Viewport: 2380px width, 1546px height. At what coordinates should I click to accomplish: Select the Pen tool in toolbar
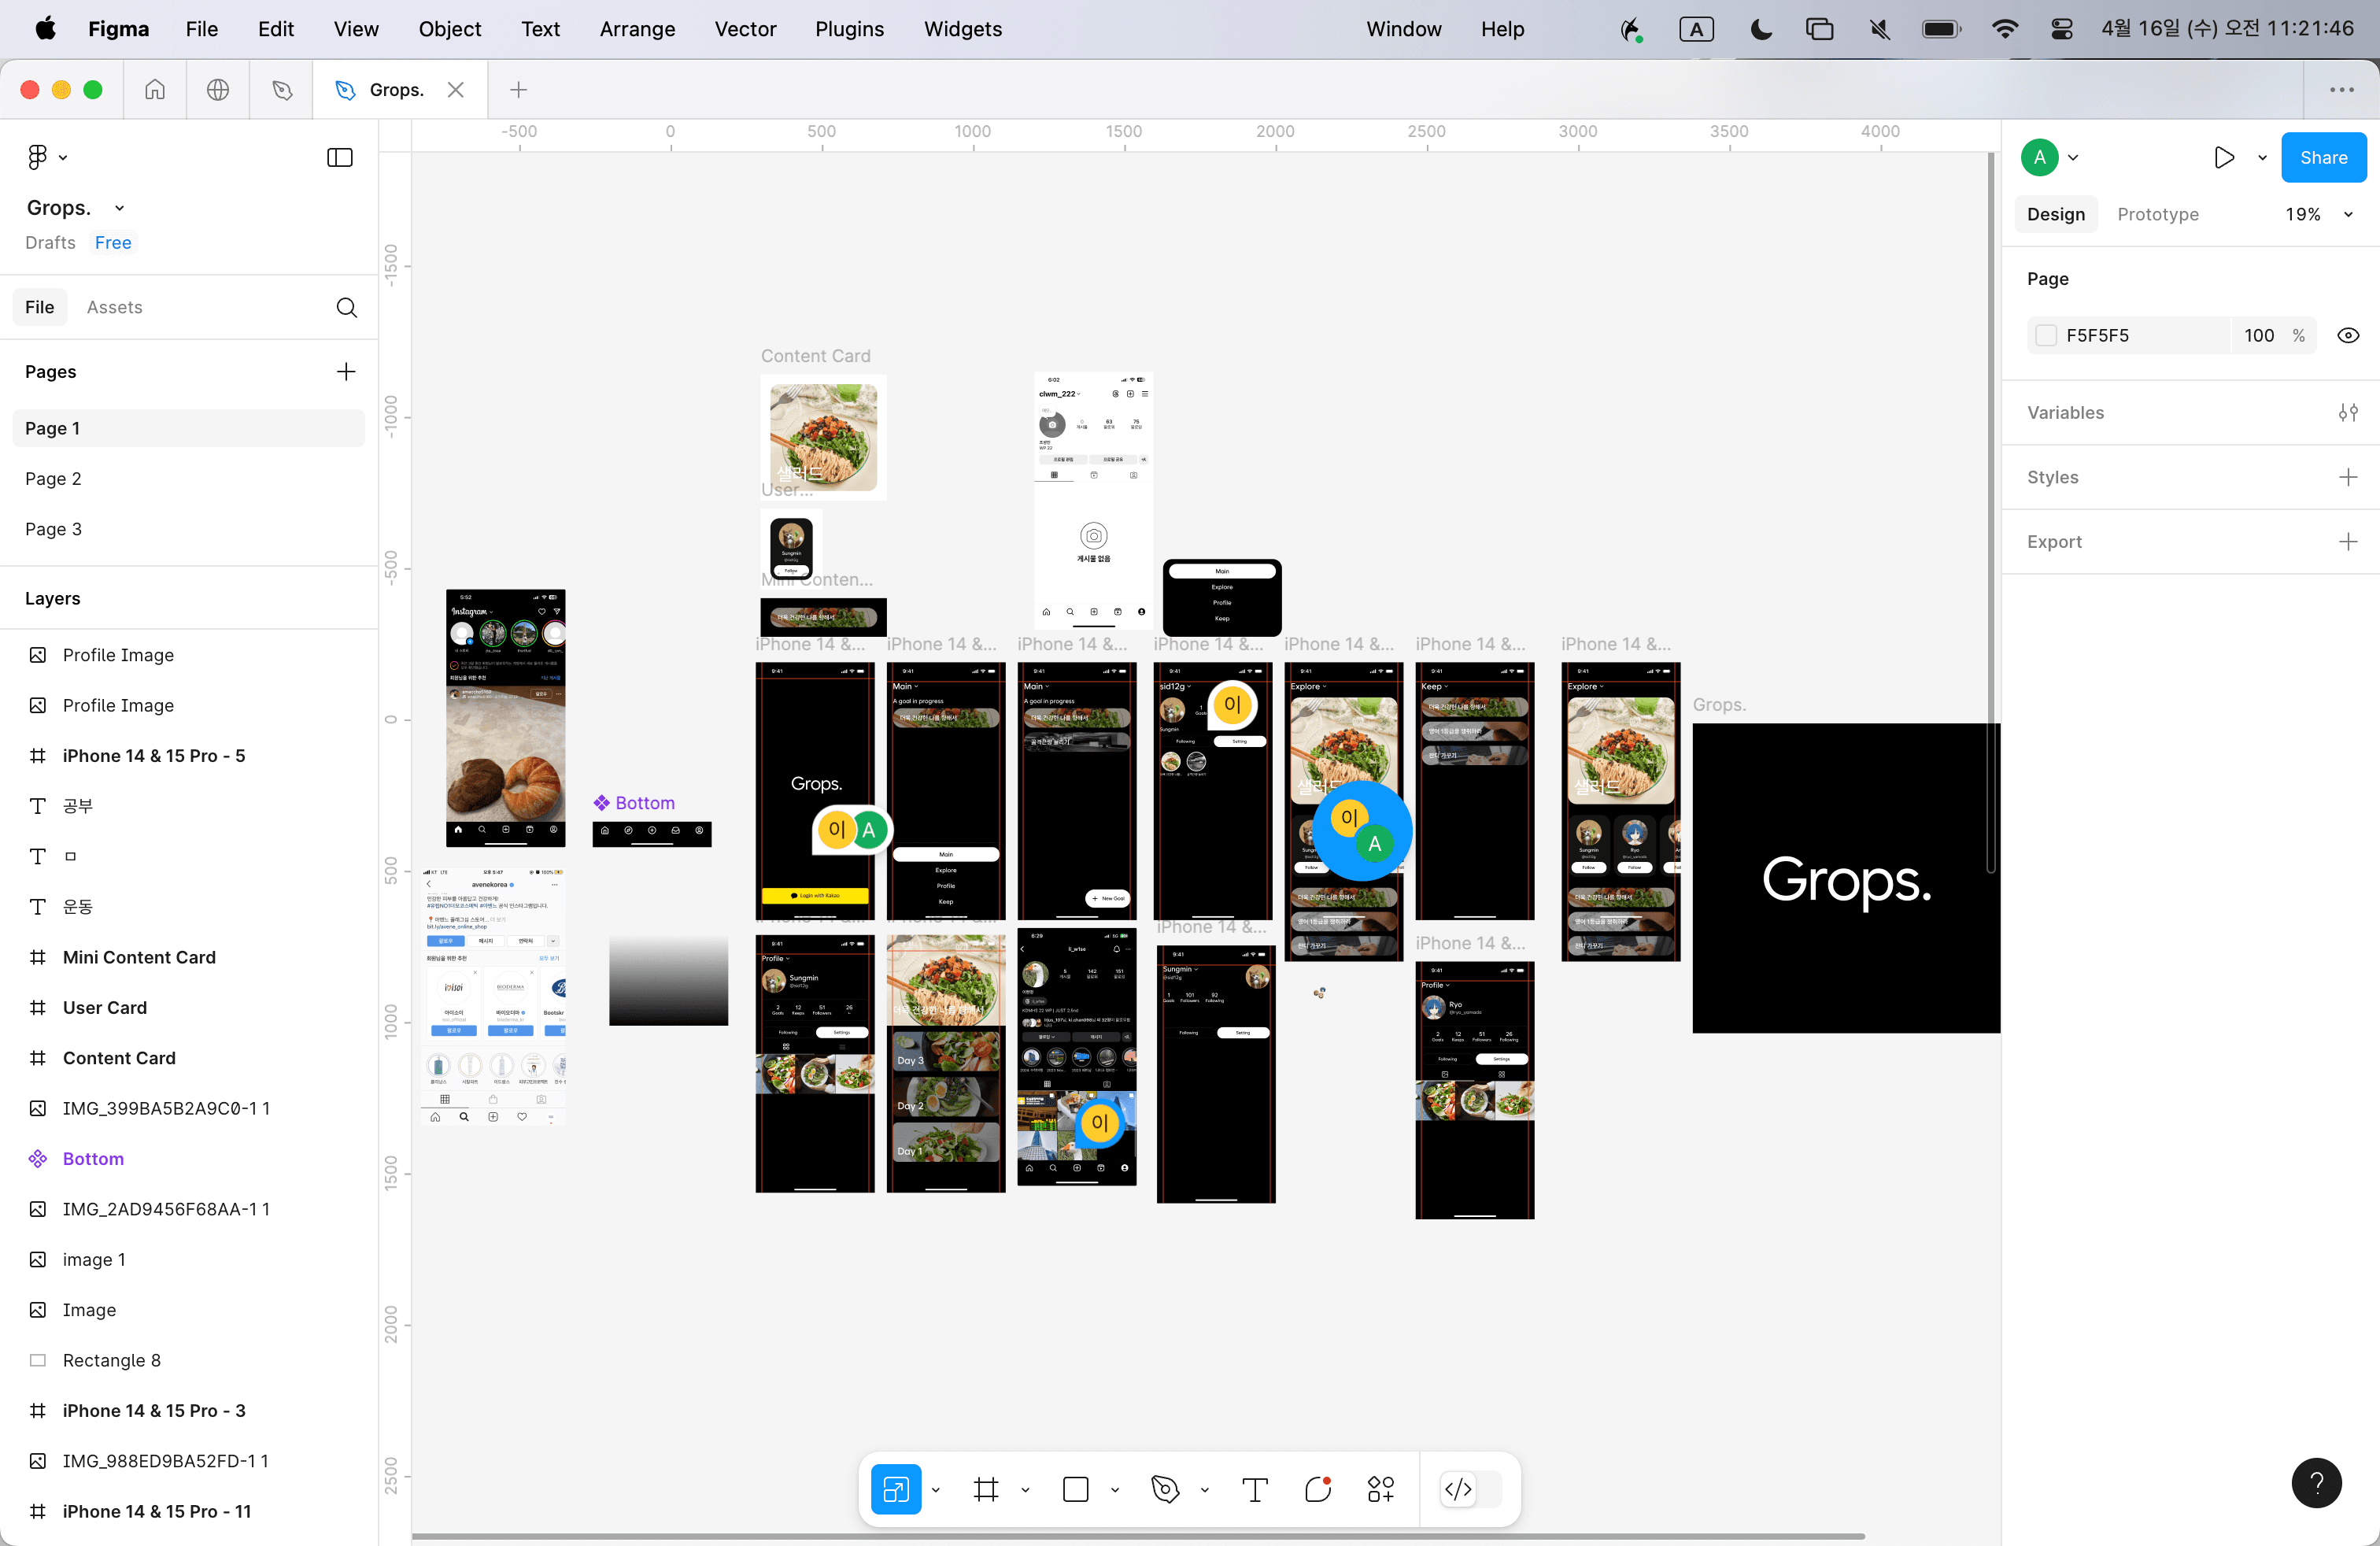[1165, 1489]
